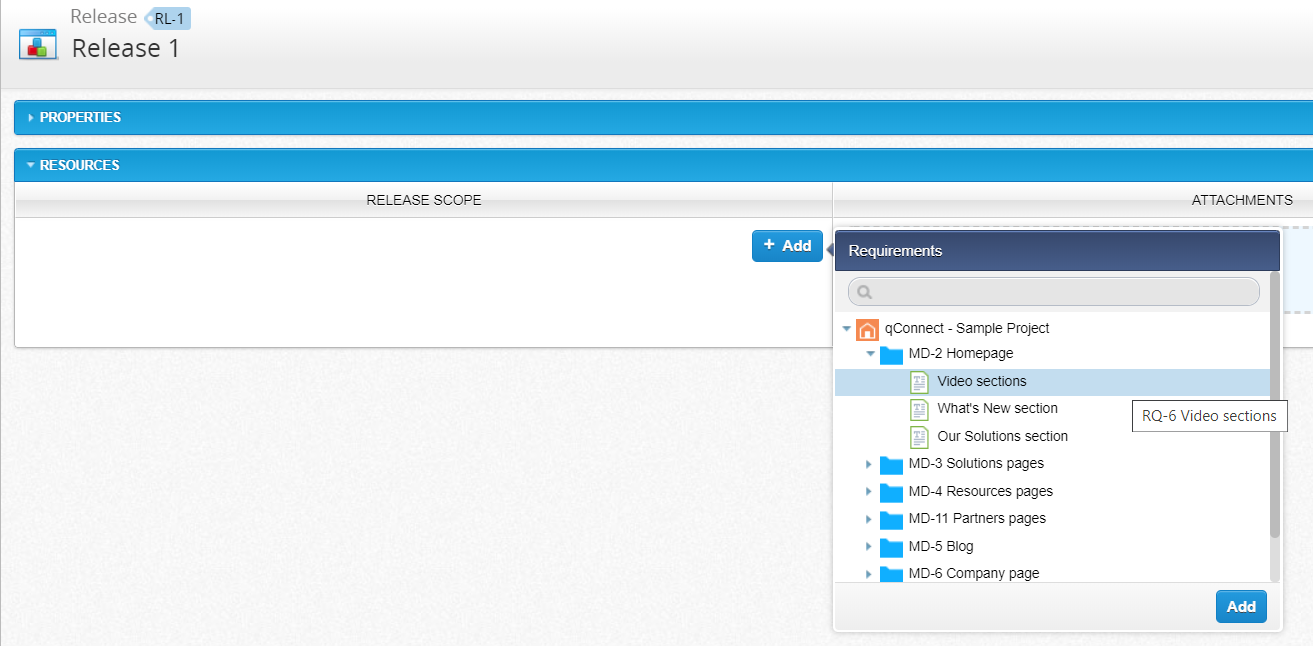Image resolution: width=1313 pixels, height=646 pixels.
Task: Select the Our Solutions section requirement
Action: pyautogui.click(x=1002, y=436)
